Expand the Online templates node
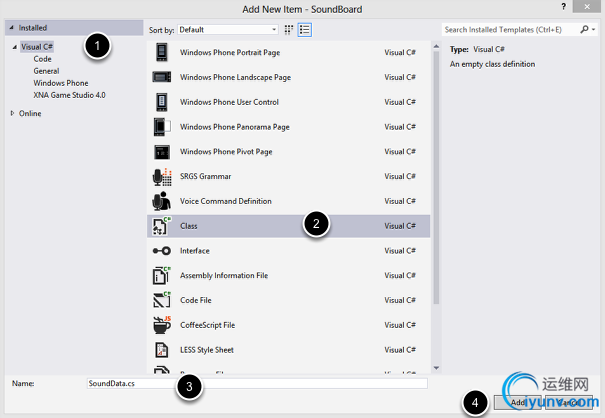This screenshot has width=605, height=418. [12, 113]
